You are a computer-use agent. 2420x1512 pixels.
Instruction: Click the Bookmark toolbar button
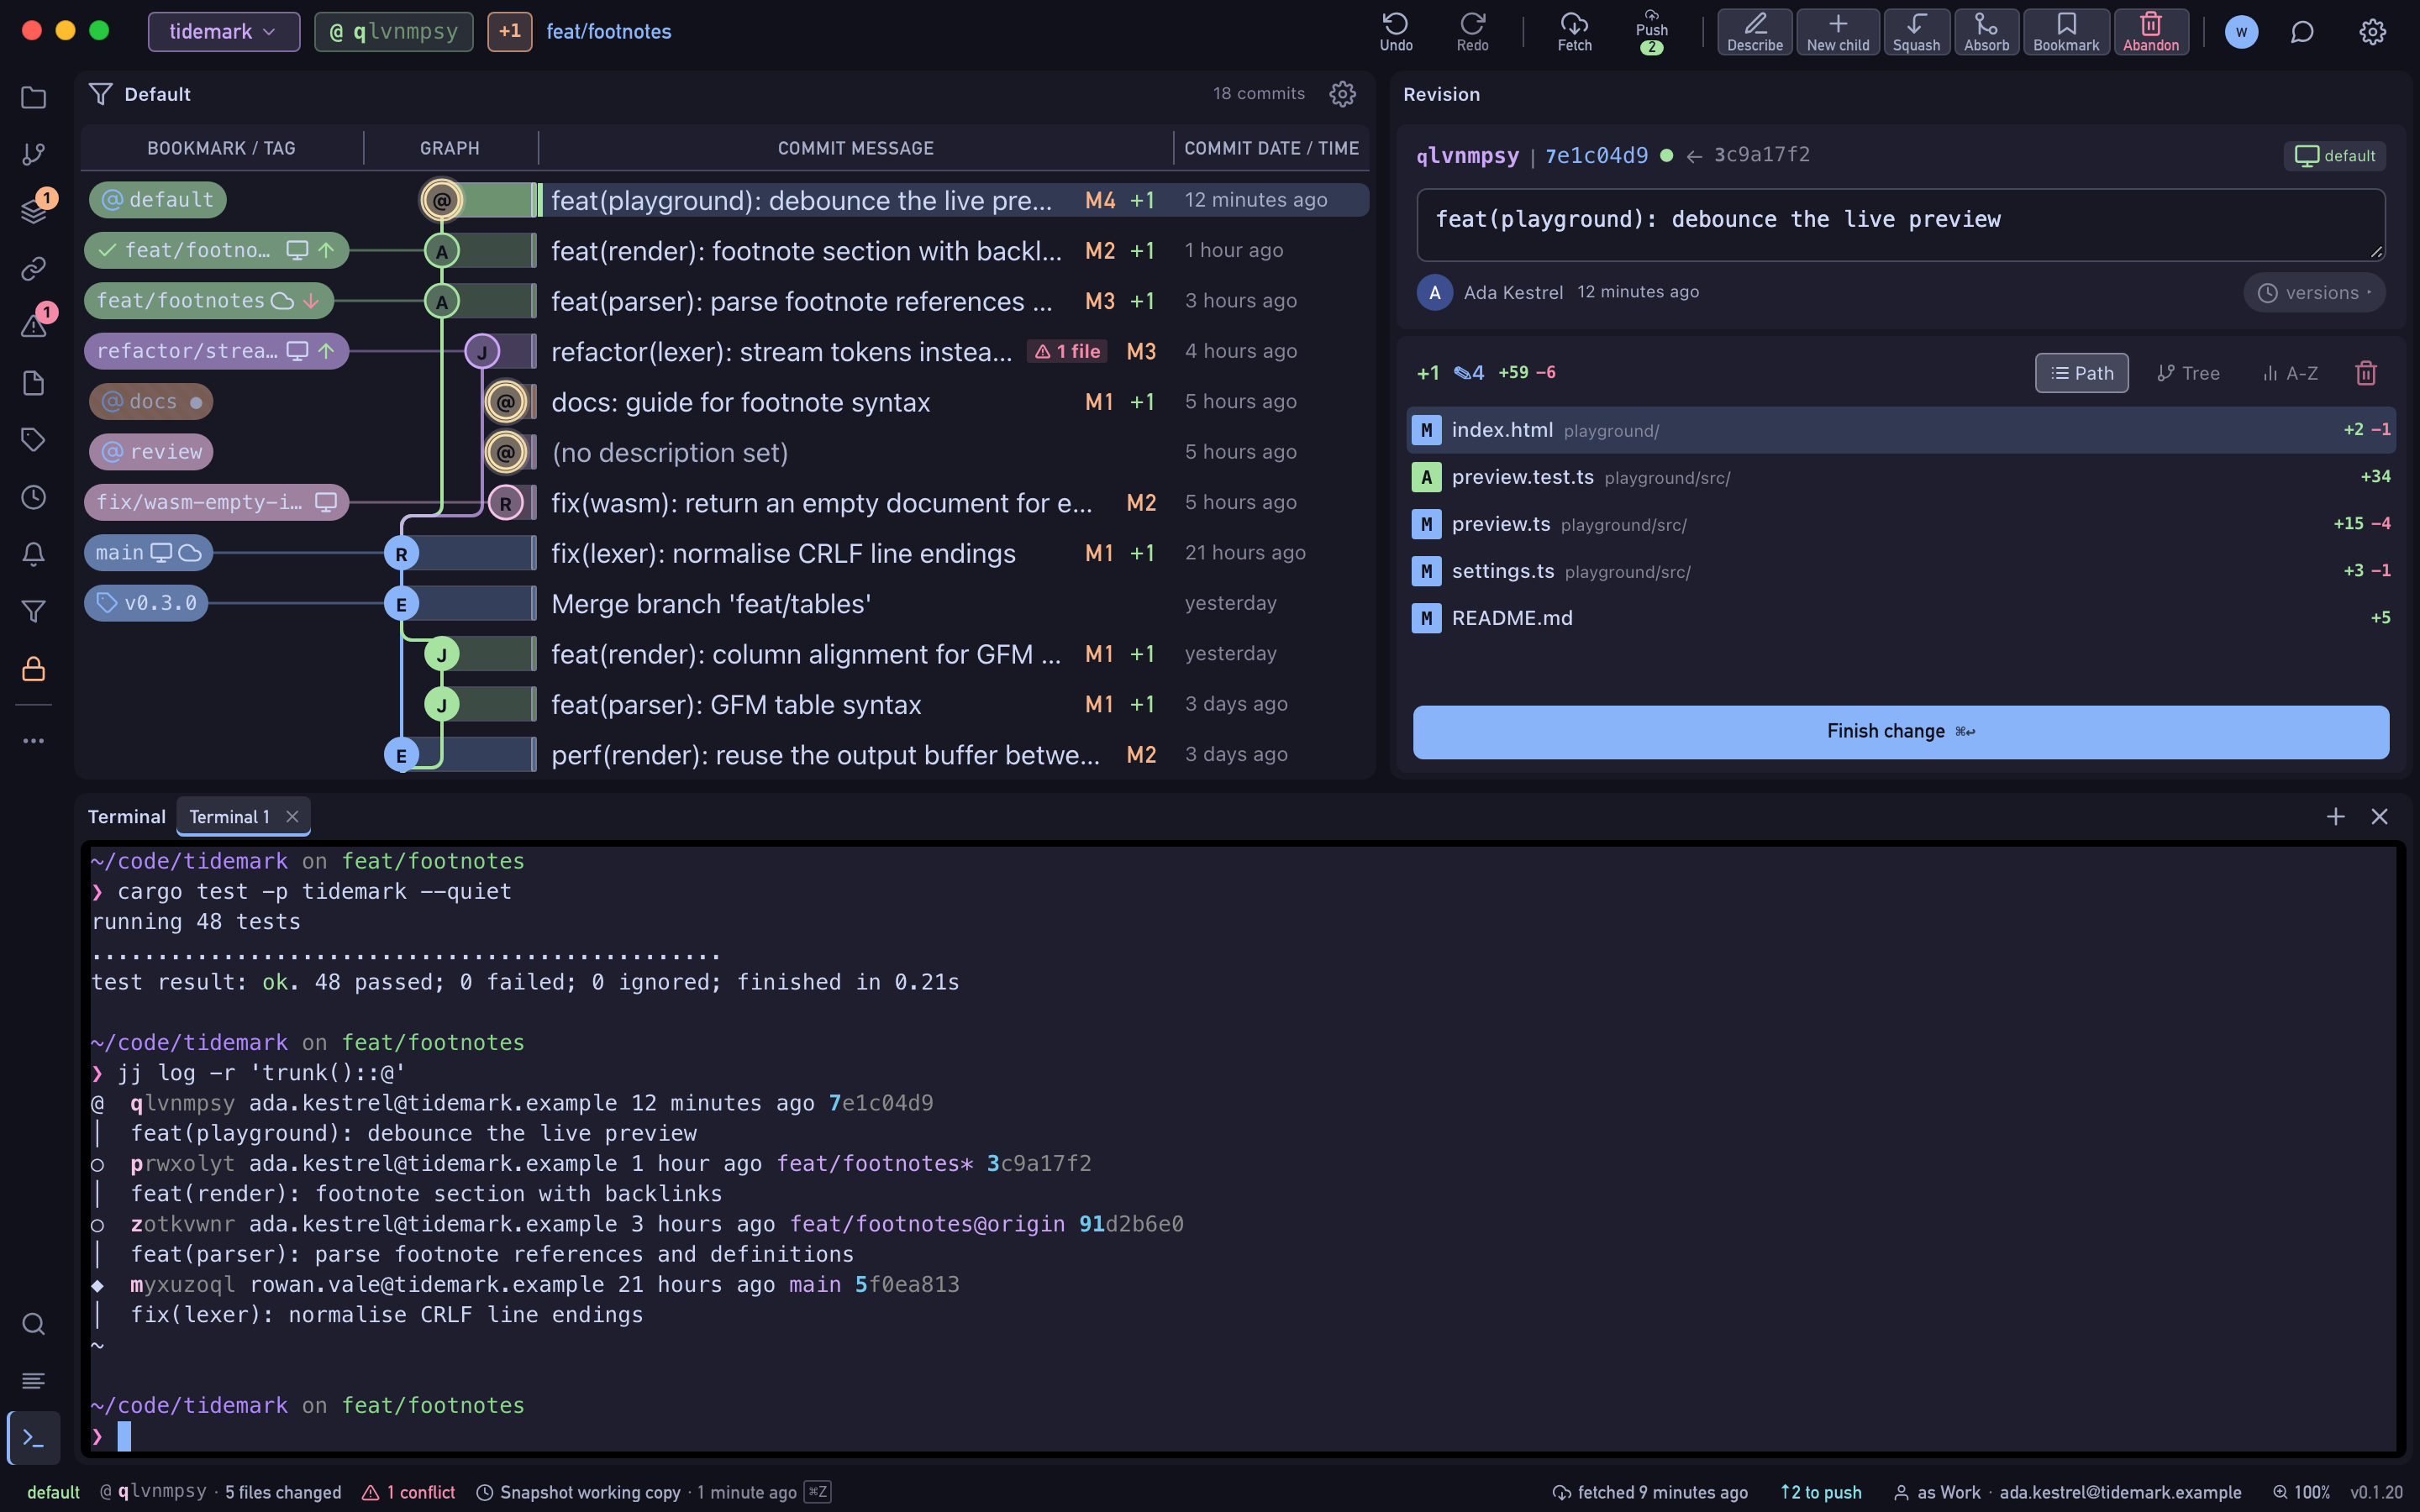pyautogui.click(x=2066, y=31)
